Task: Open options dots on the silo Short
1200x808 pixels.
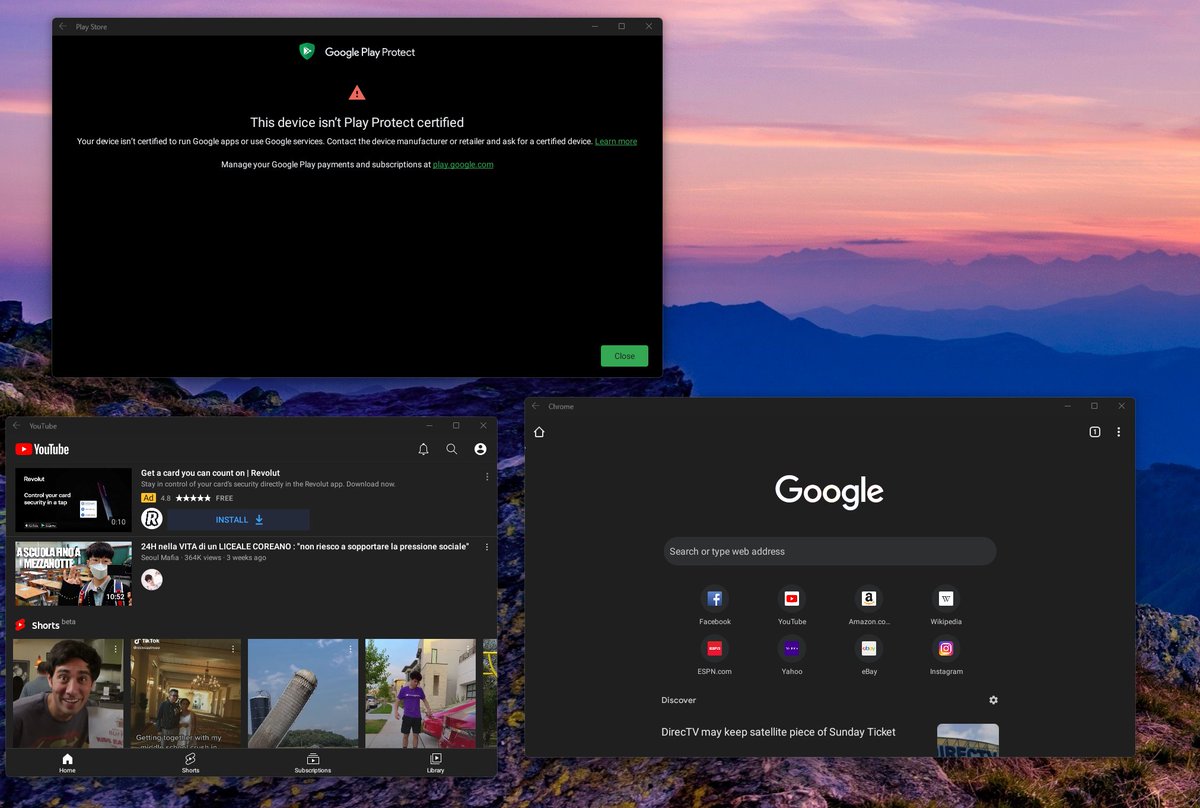Action: pyautogui.click(x=350, y=650)
